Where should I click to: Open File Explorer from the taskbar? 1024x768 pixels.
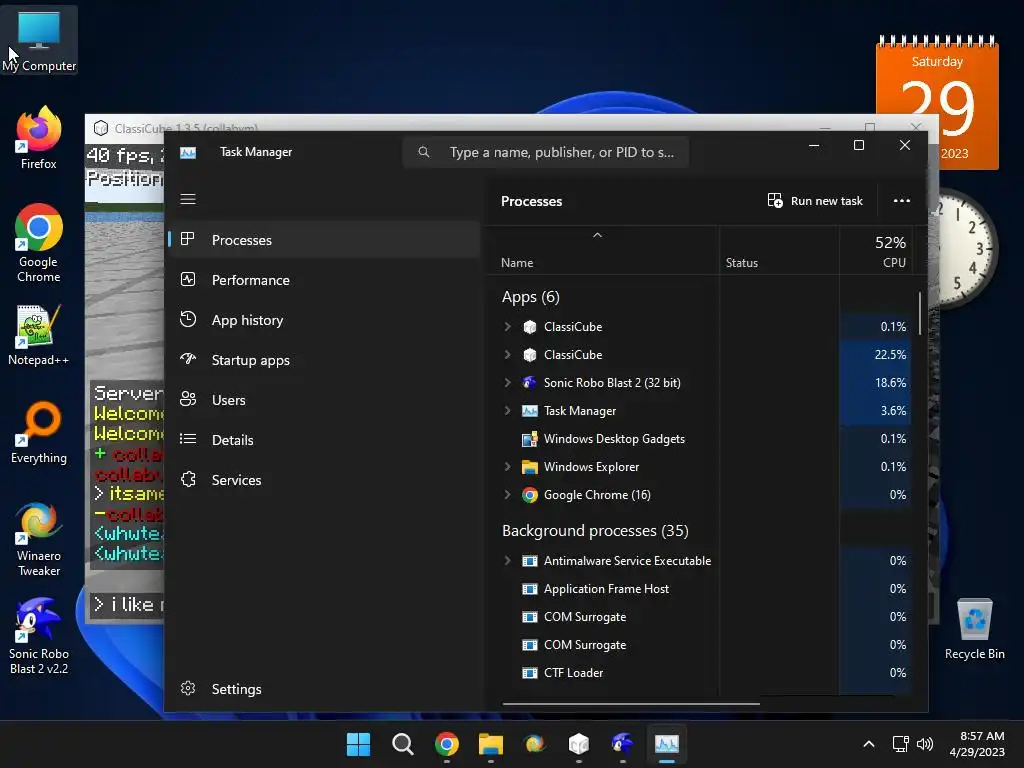coord(490,744)
